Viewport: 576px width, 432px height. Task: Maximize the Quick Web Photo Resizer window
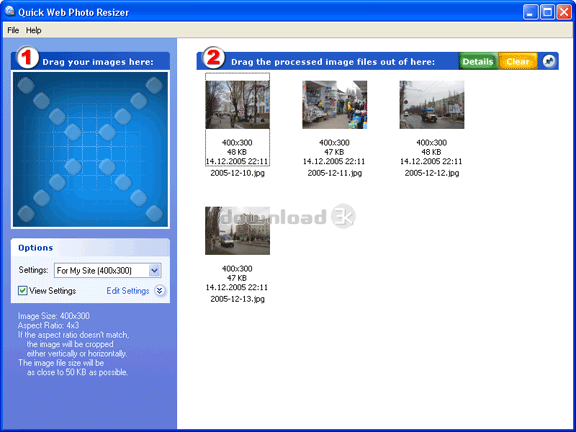click(x=547, y=12)
